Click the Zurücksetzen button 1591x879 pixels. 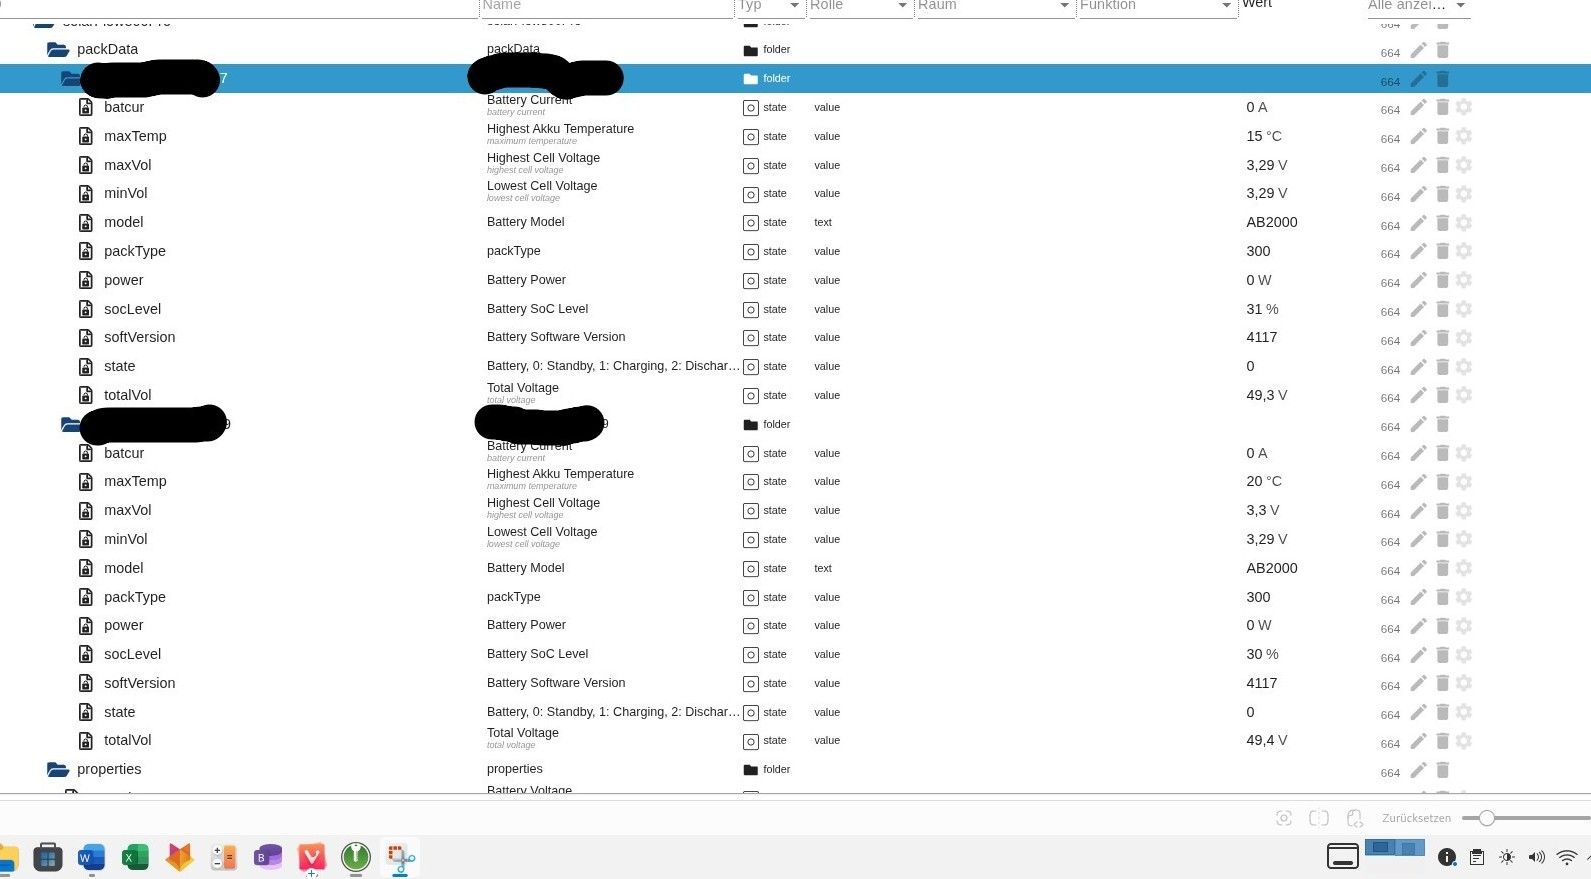[1416, 818]
